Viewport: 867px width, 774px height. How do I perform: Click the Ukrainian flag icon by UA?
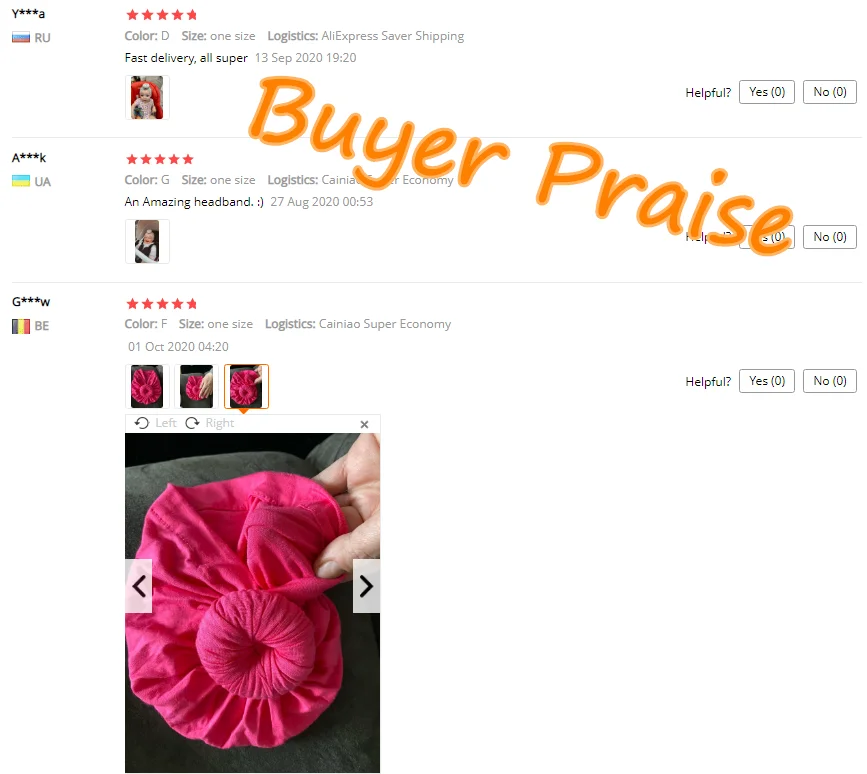coord(21,181)
